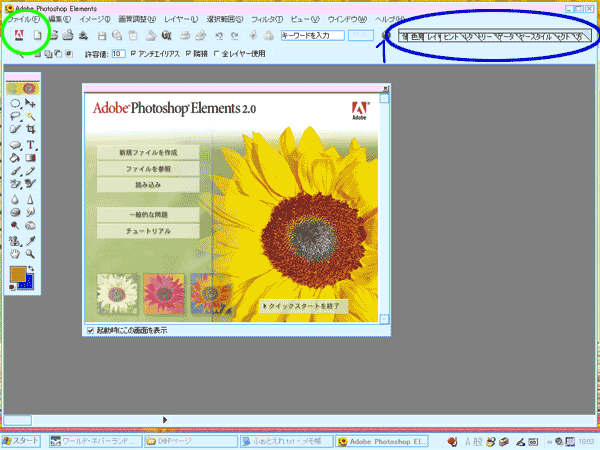
Task: Toggle the 隣接 checkbox
Action: (x=187, y=53)
